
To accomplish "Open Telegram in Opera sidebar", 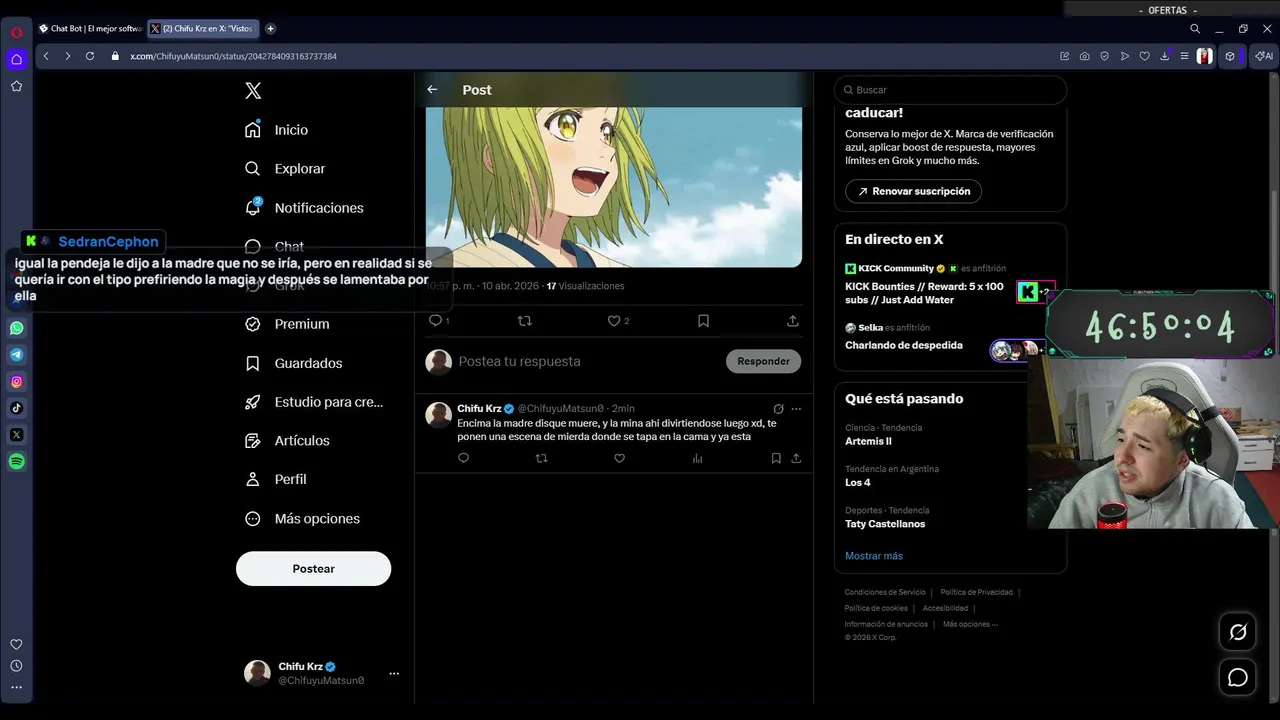I will [16, 355].
